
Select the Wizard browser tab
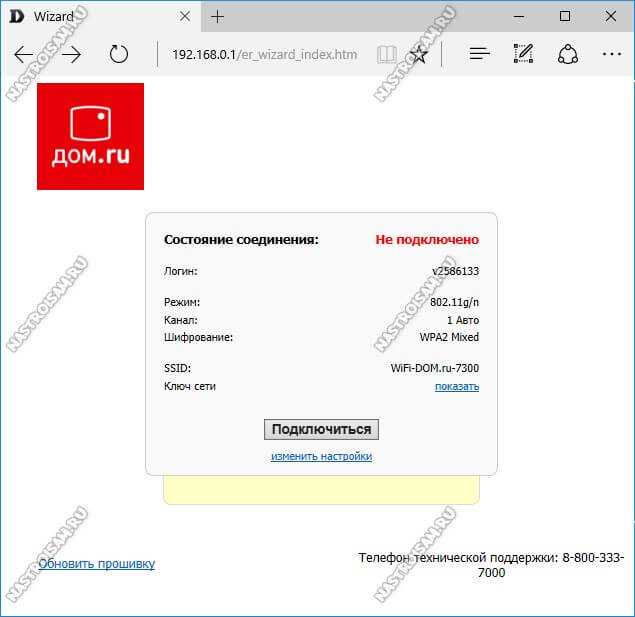pos(101,17)
